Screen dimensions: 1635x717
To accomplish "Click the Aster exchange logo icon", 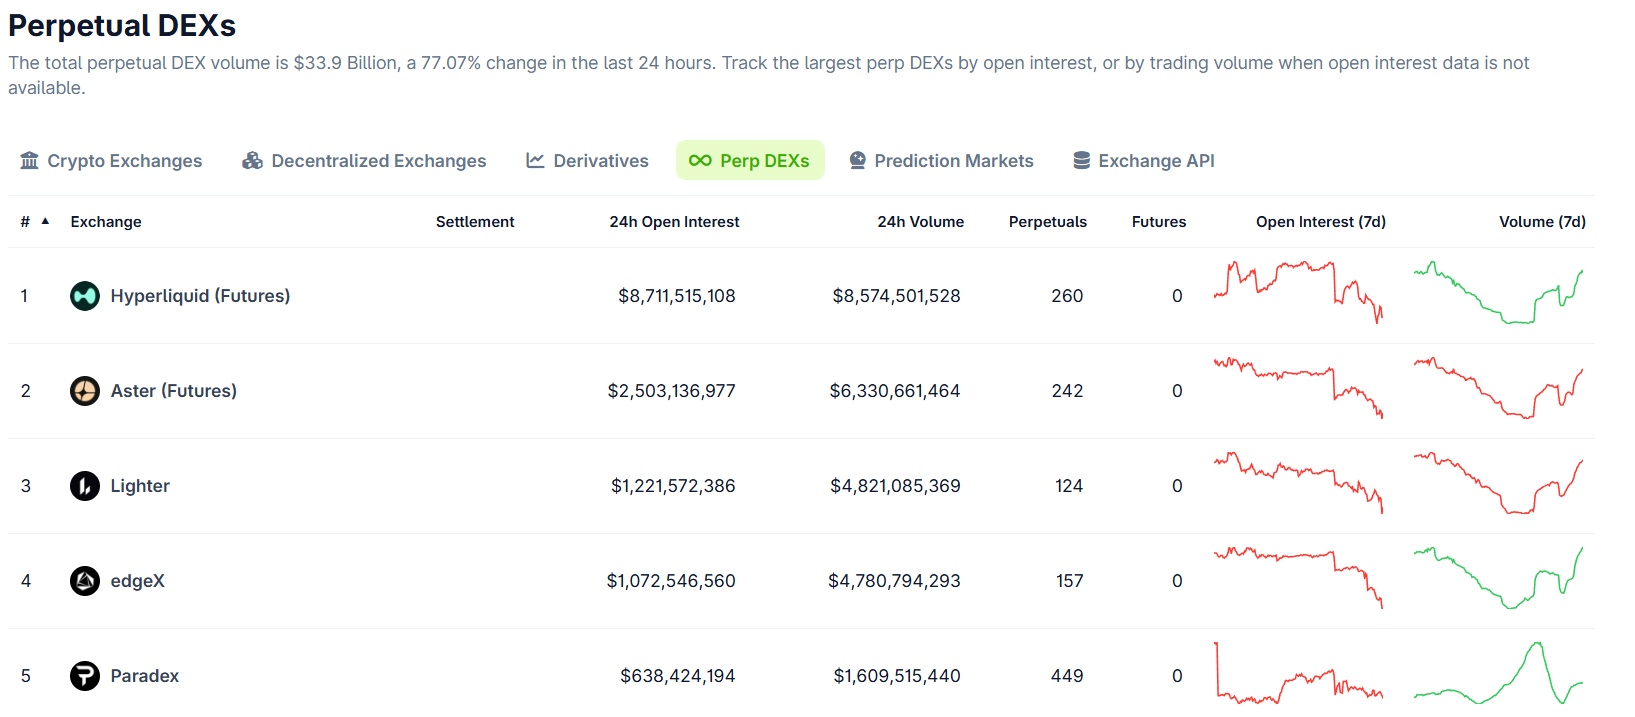I will [85, 391].
